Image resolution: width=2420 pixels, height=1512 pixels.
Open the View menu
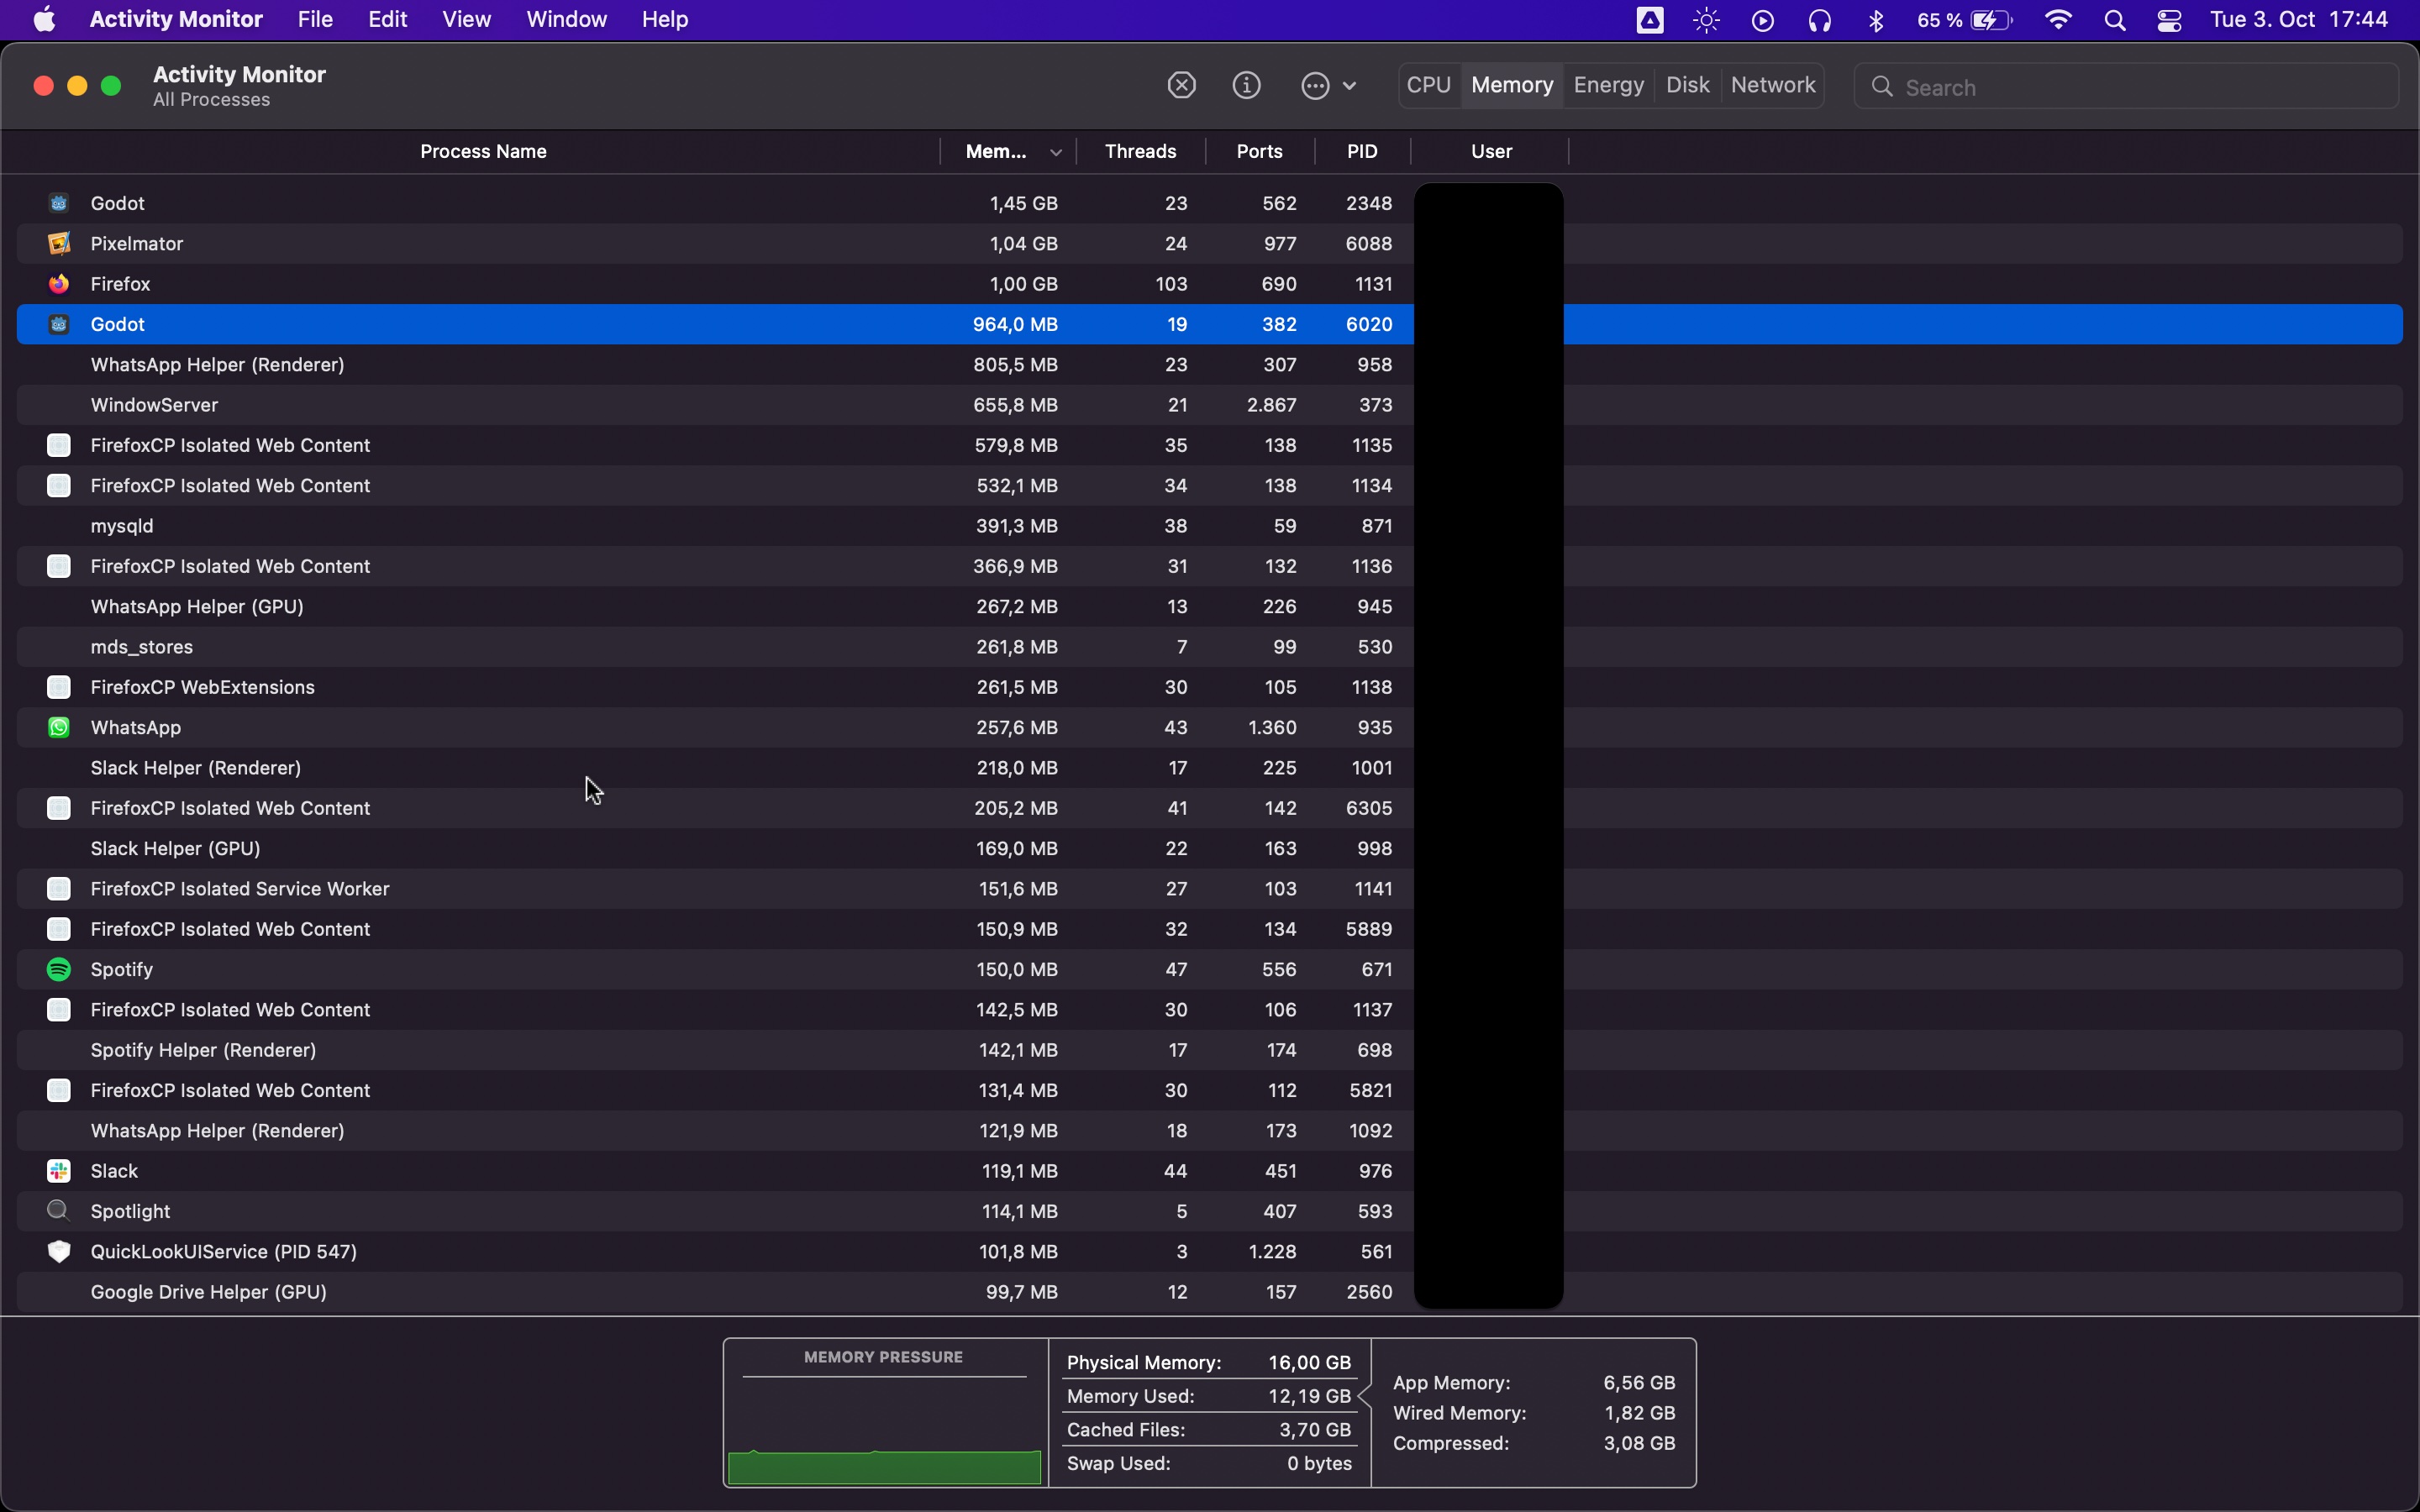(x=466, y=19)
